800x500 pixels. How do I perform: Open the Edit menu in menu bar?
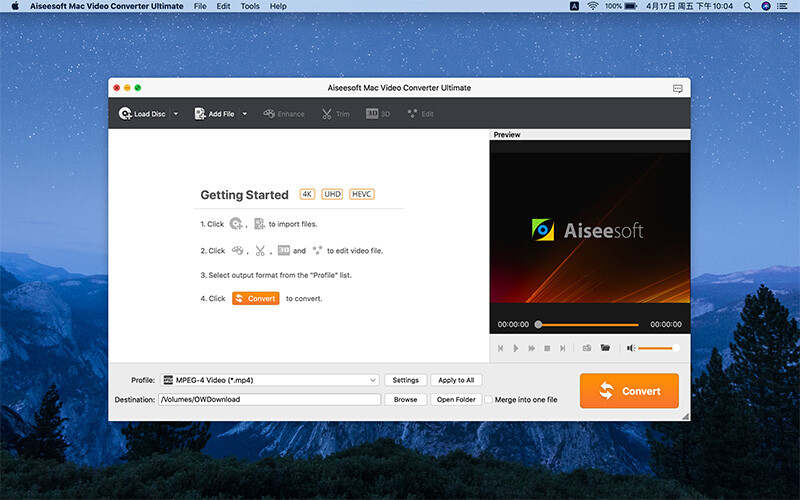click(223, 6)
